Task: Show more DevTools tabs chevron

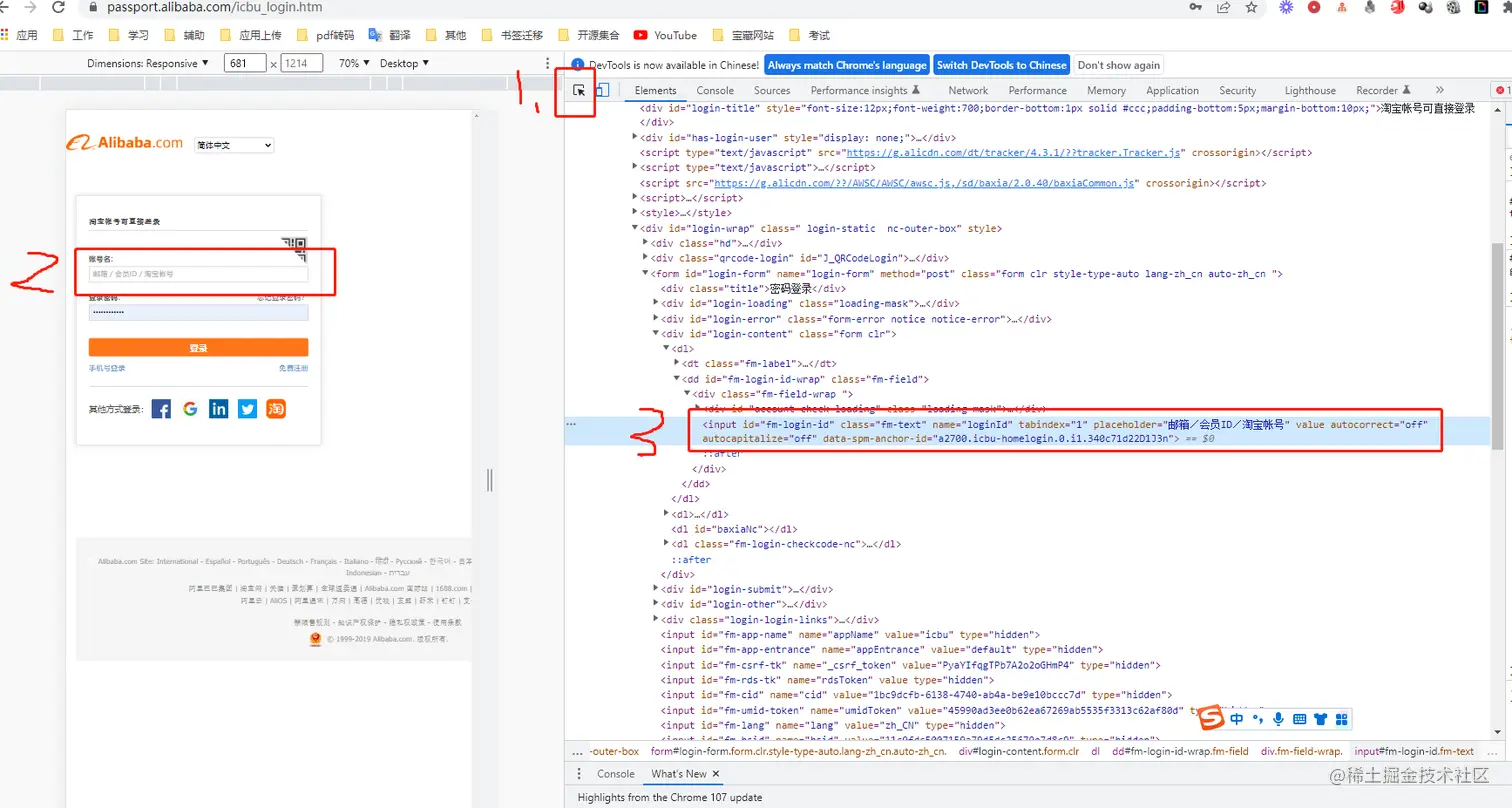Action: [x=1439, y=90]
